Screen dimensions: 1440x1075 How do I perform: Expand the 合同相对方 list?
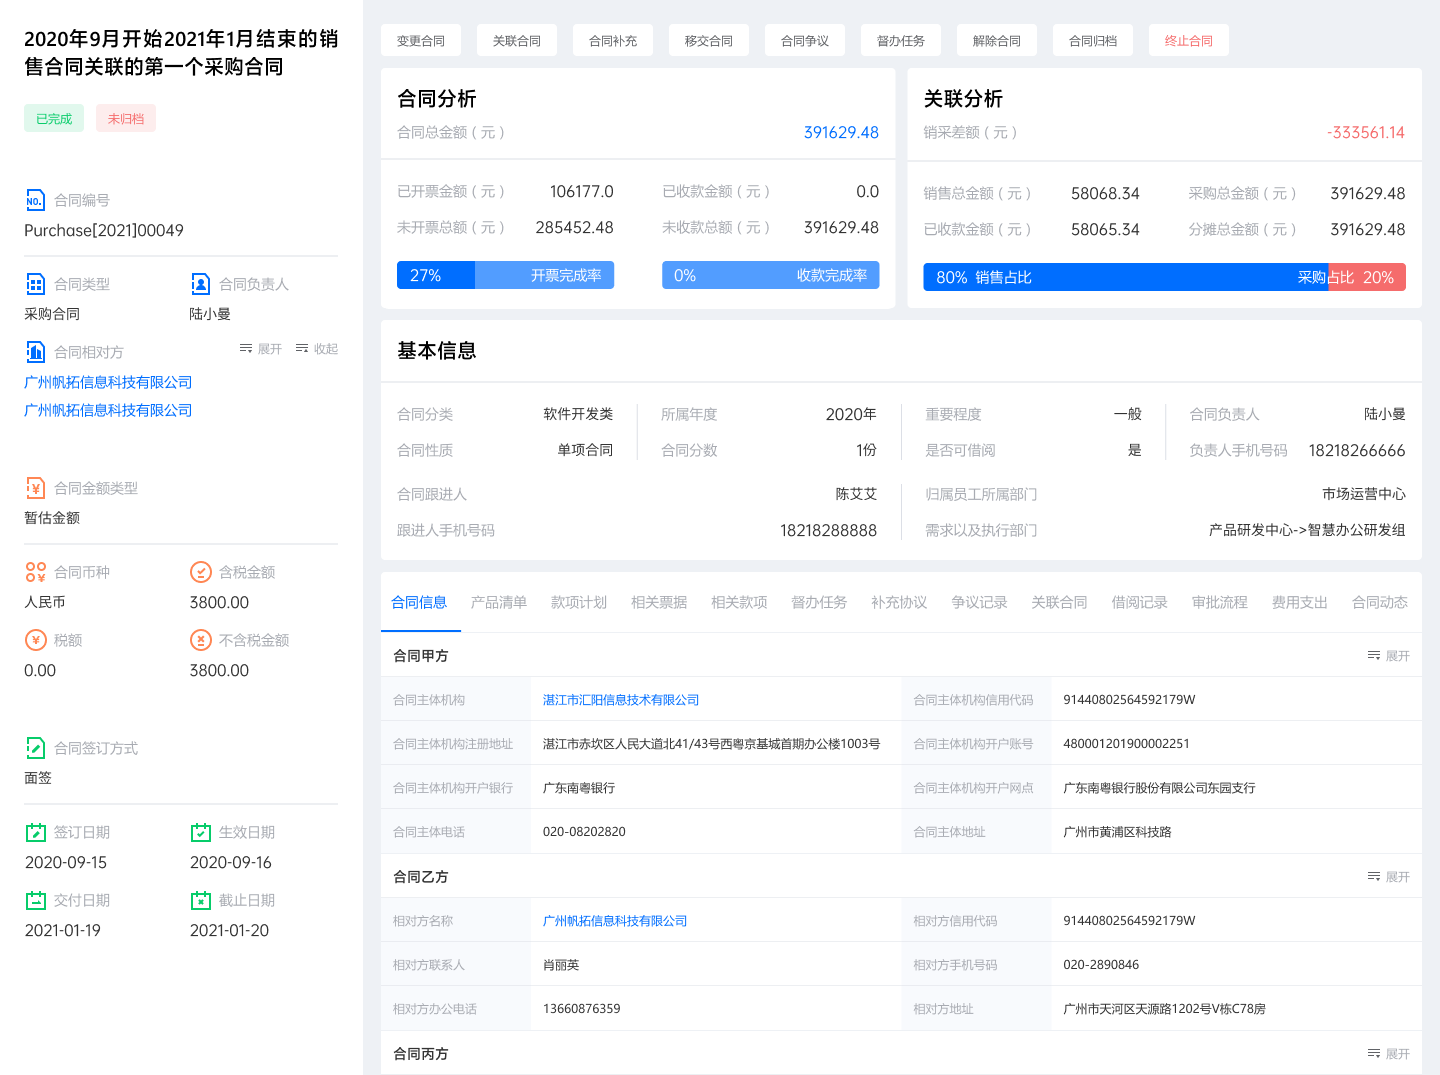click(x=261, y=349)
